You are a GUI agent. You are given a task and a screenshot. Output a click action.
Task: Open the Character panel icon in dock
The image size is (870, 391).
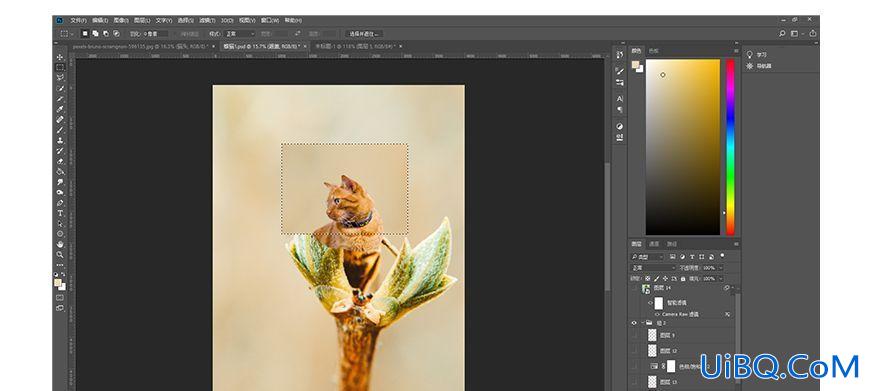tap(620, 99)
